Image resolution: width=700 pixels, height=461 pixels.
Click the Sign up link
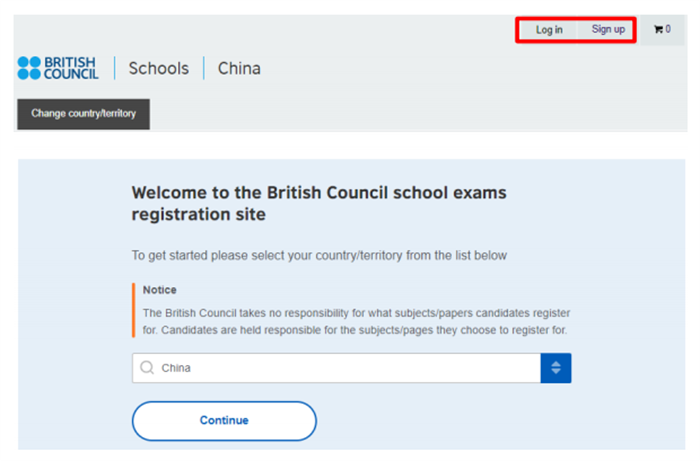608,29
